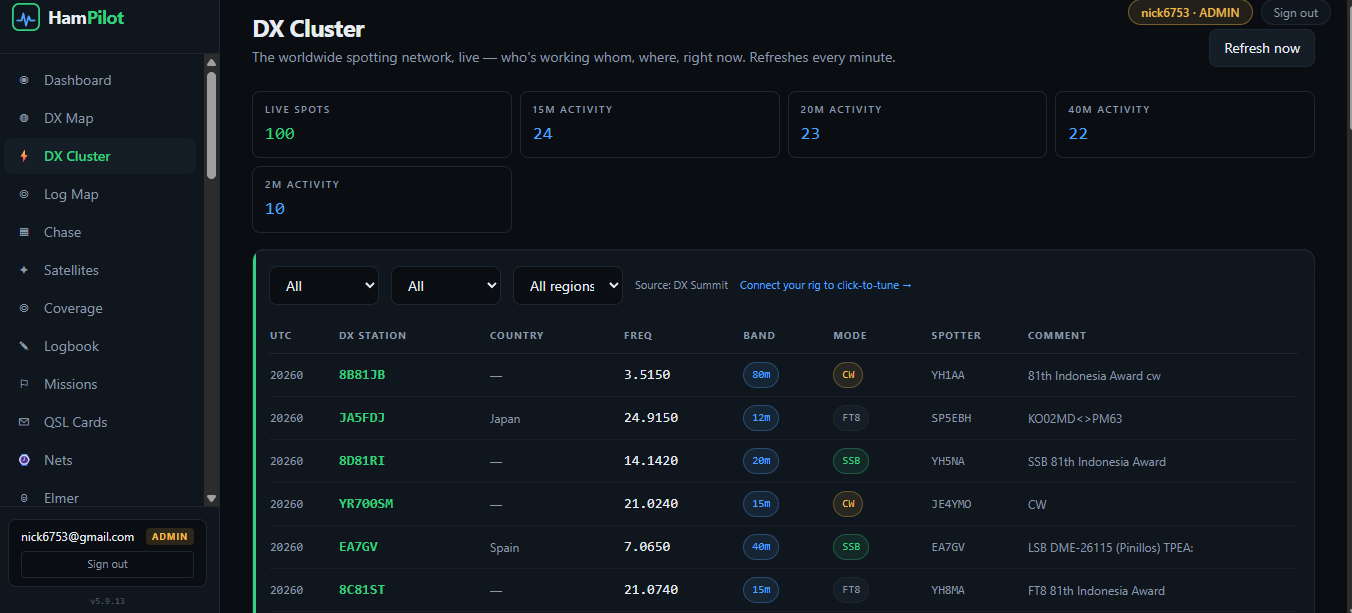Click the Elmer sidebar icon

[x=24, y=498]
